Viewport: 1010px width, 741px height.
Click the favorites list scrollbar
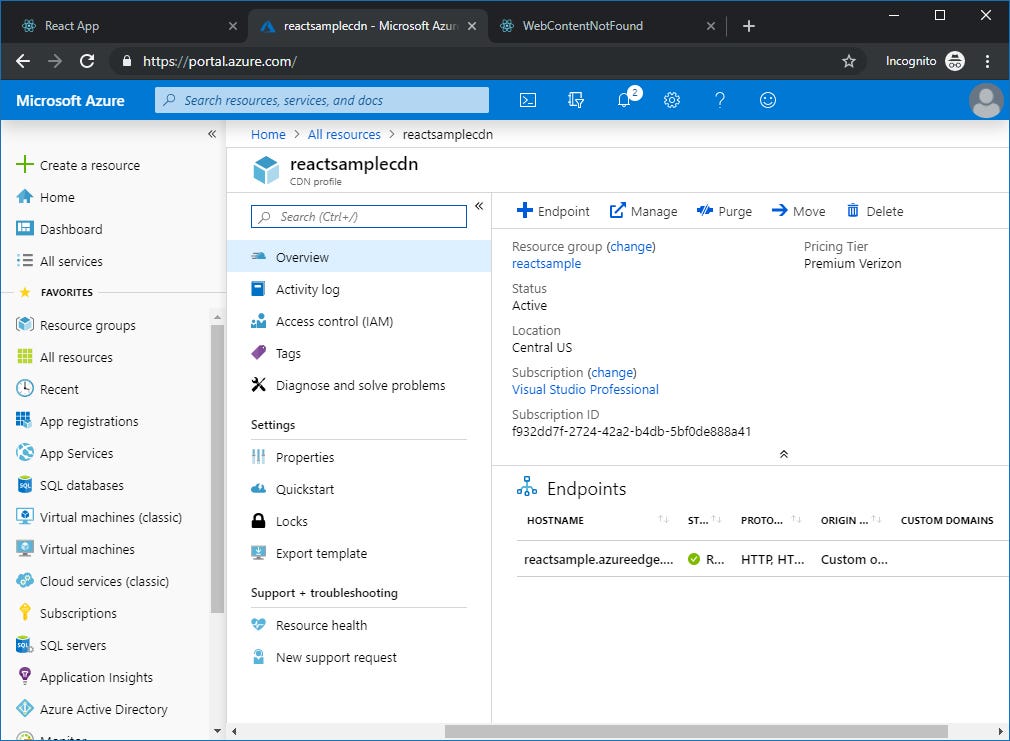coord(217,468)
